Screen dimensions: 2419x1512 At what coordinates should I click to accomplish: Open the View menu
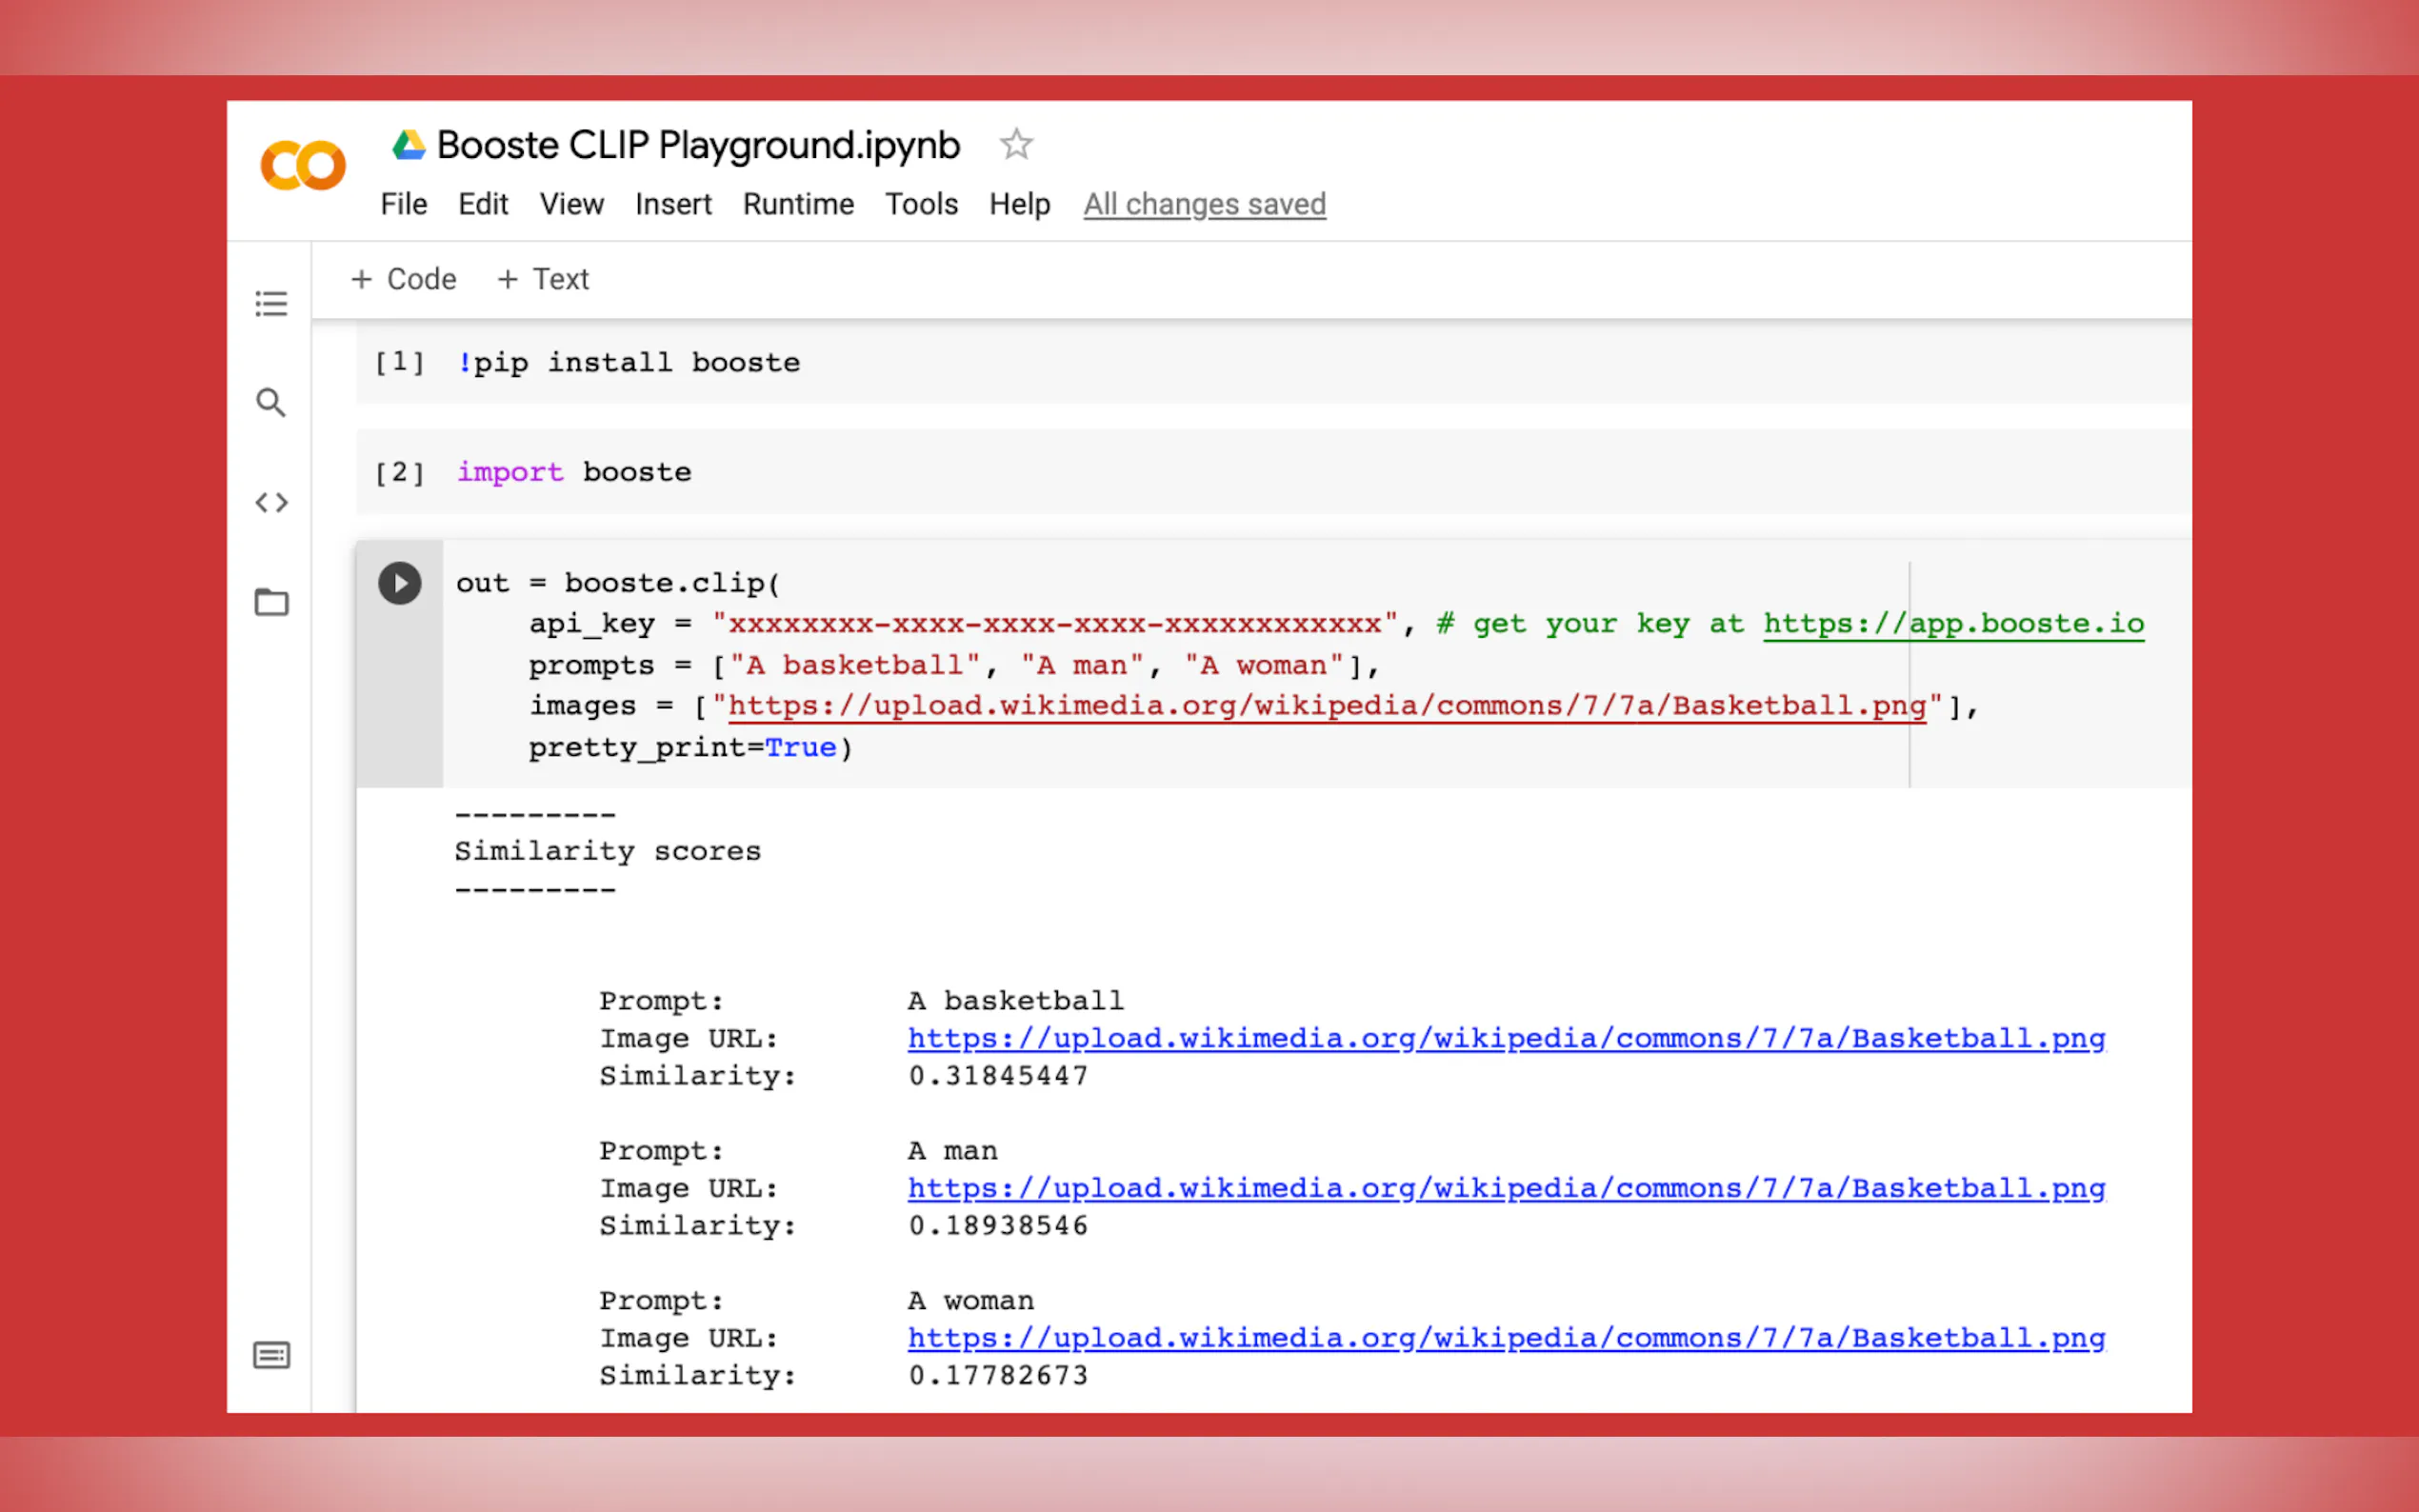(572, 204)
